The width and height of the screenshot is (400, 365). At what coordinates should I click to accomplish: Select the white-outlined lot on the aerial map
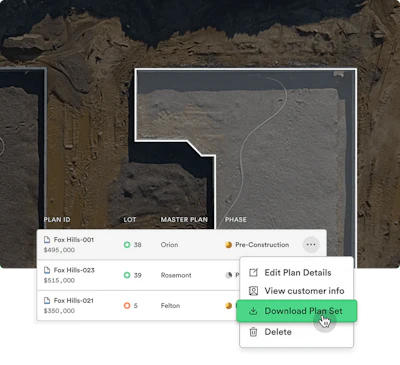283,150
